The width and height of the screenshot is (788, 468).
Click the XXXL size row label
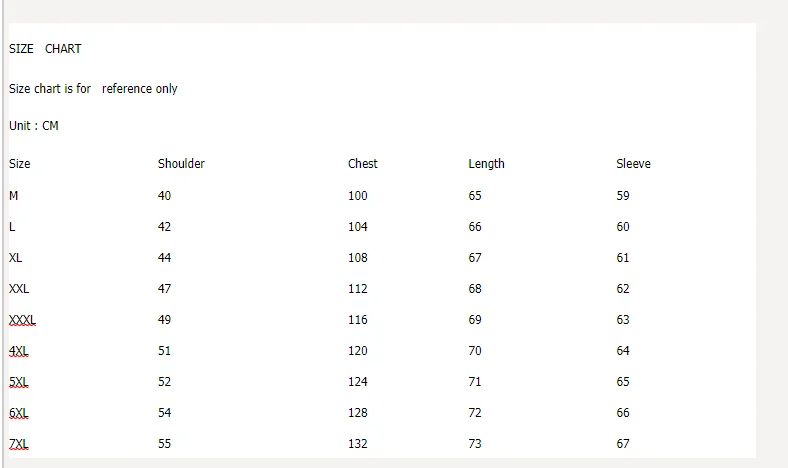[22, 320]
